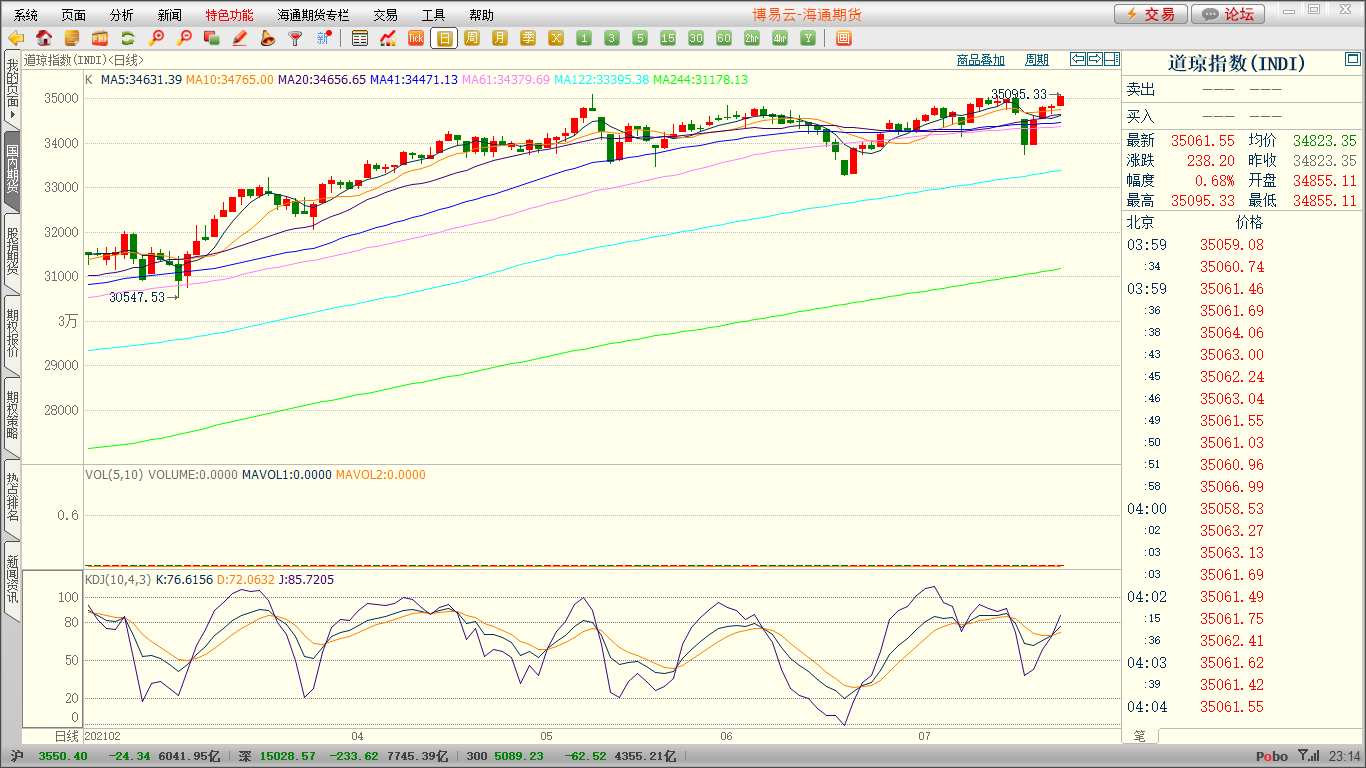Screen dimensions: 1366x768
Task: Switch to 国内期货 sidebar tab
Action: point(12,170)
